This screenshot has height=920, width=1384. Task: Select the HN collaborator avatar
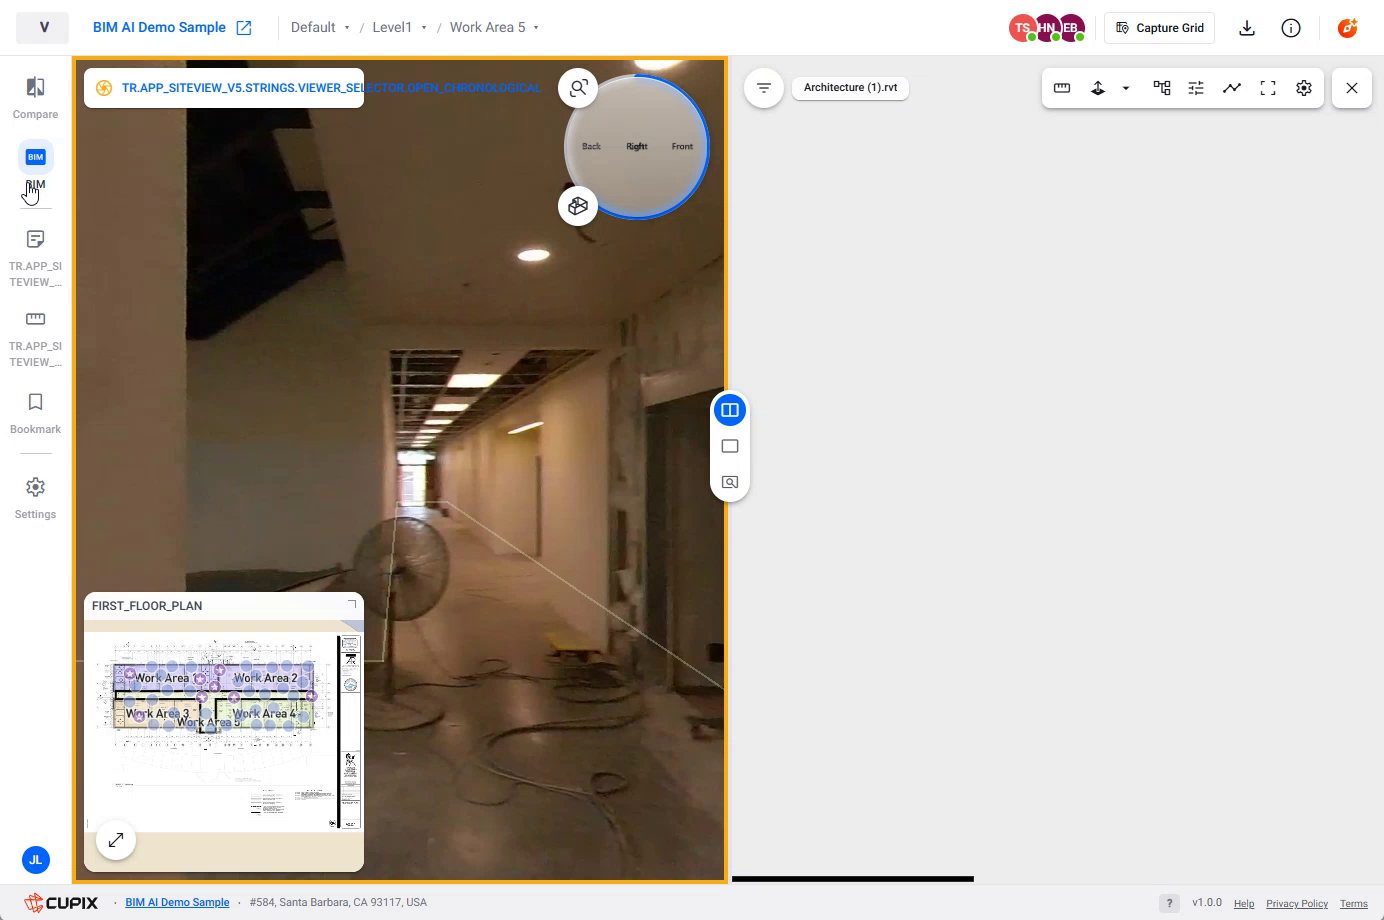(1046, 28)
